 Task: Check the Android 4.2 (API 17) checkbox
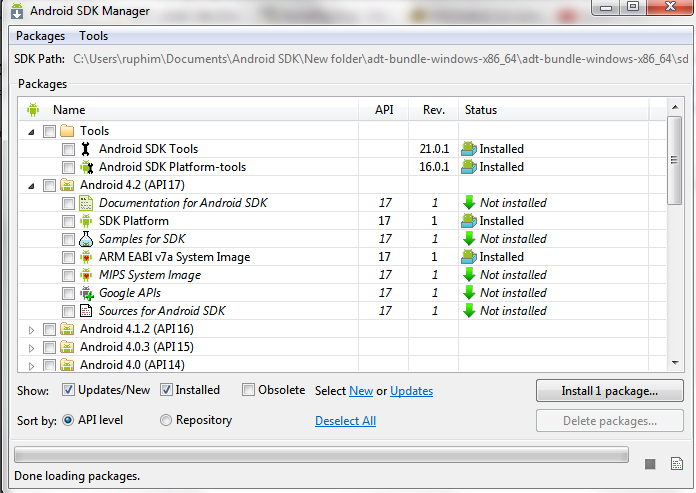(49, 185)
